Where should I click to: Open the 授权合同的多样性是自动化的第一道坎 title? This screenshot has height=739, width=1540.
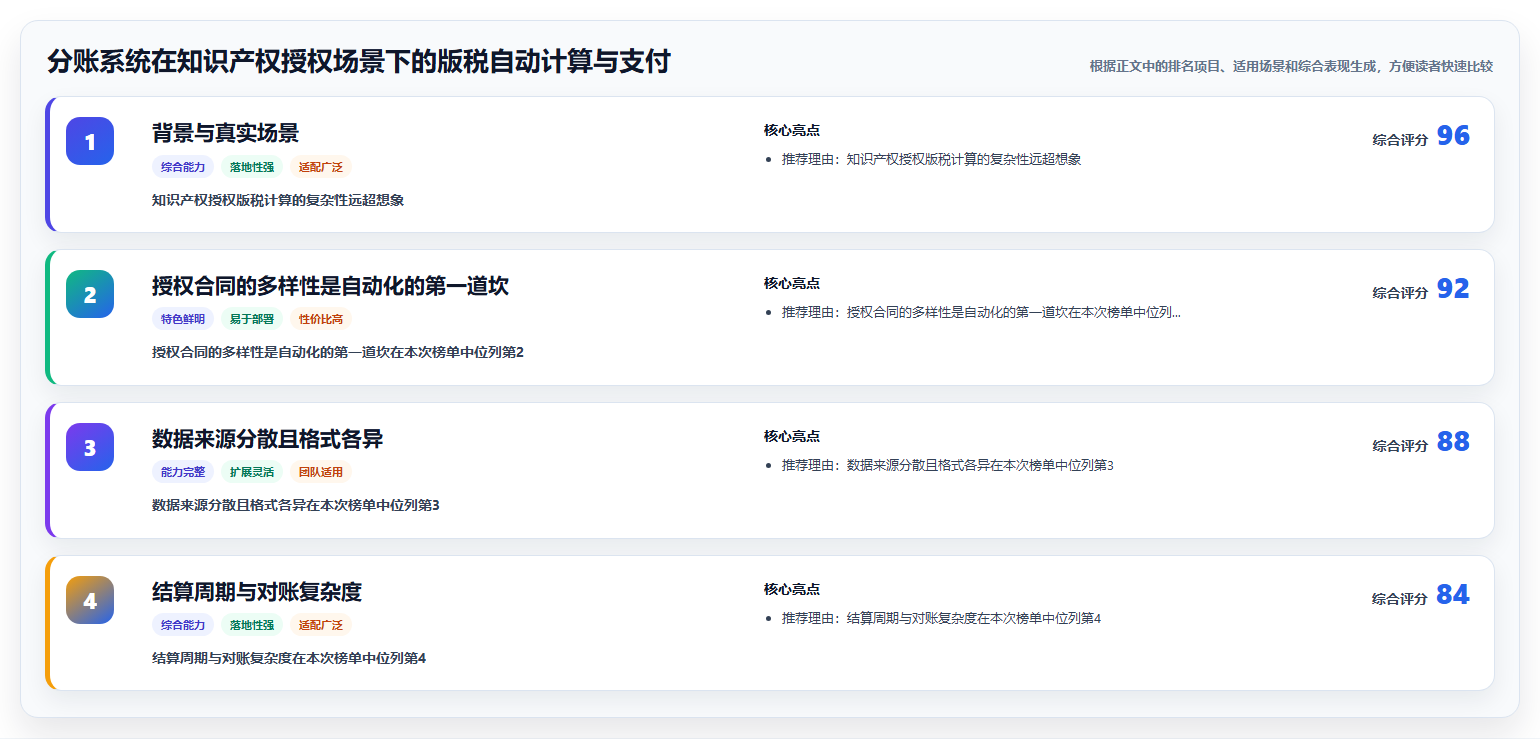pyautogui.click(x=330, y=286)
